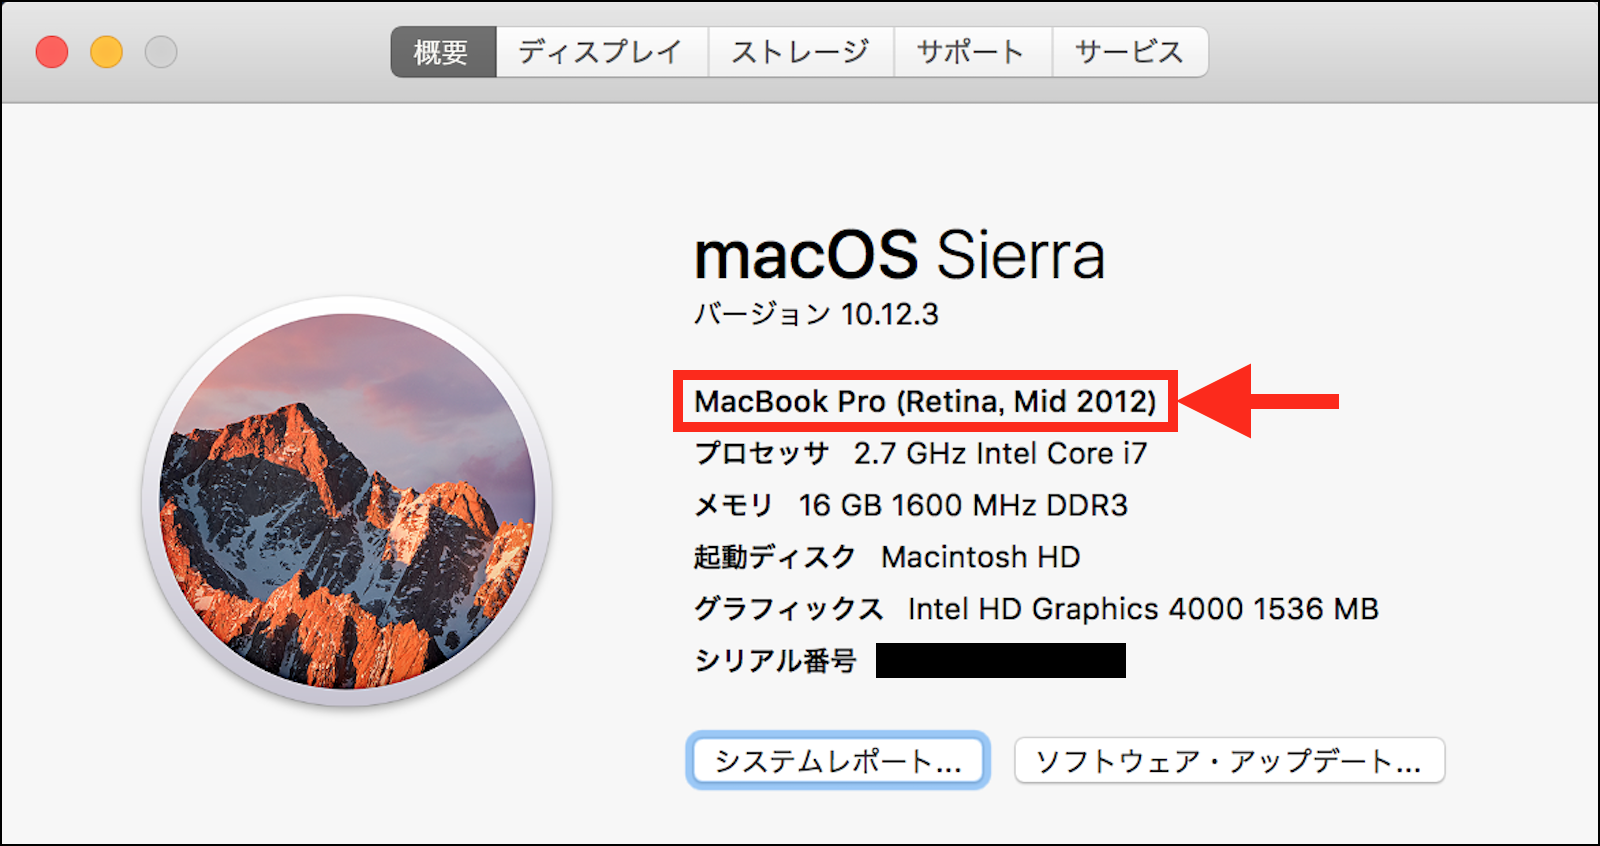This screenshot has height=846, width=1600.
Task: Select MacBook Pro (Retina, Mid 2012) text
Action: click(x=925, y=402)
